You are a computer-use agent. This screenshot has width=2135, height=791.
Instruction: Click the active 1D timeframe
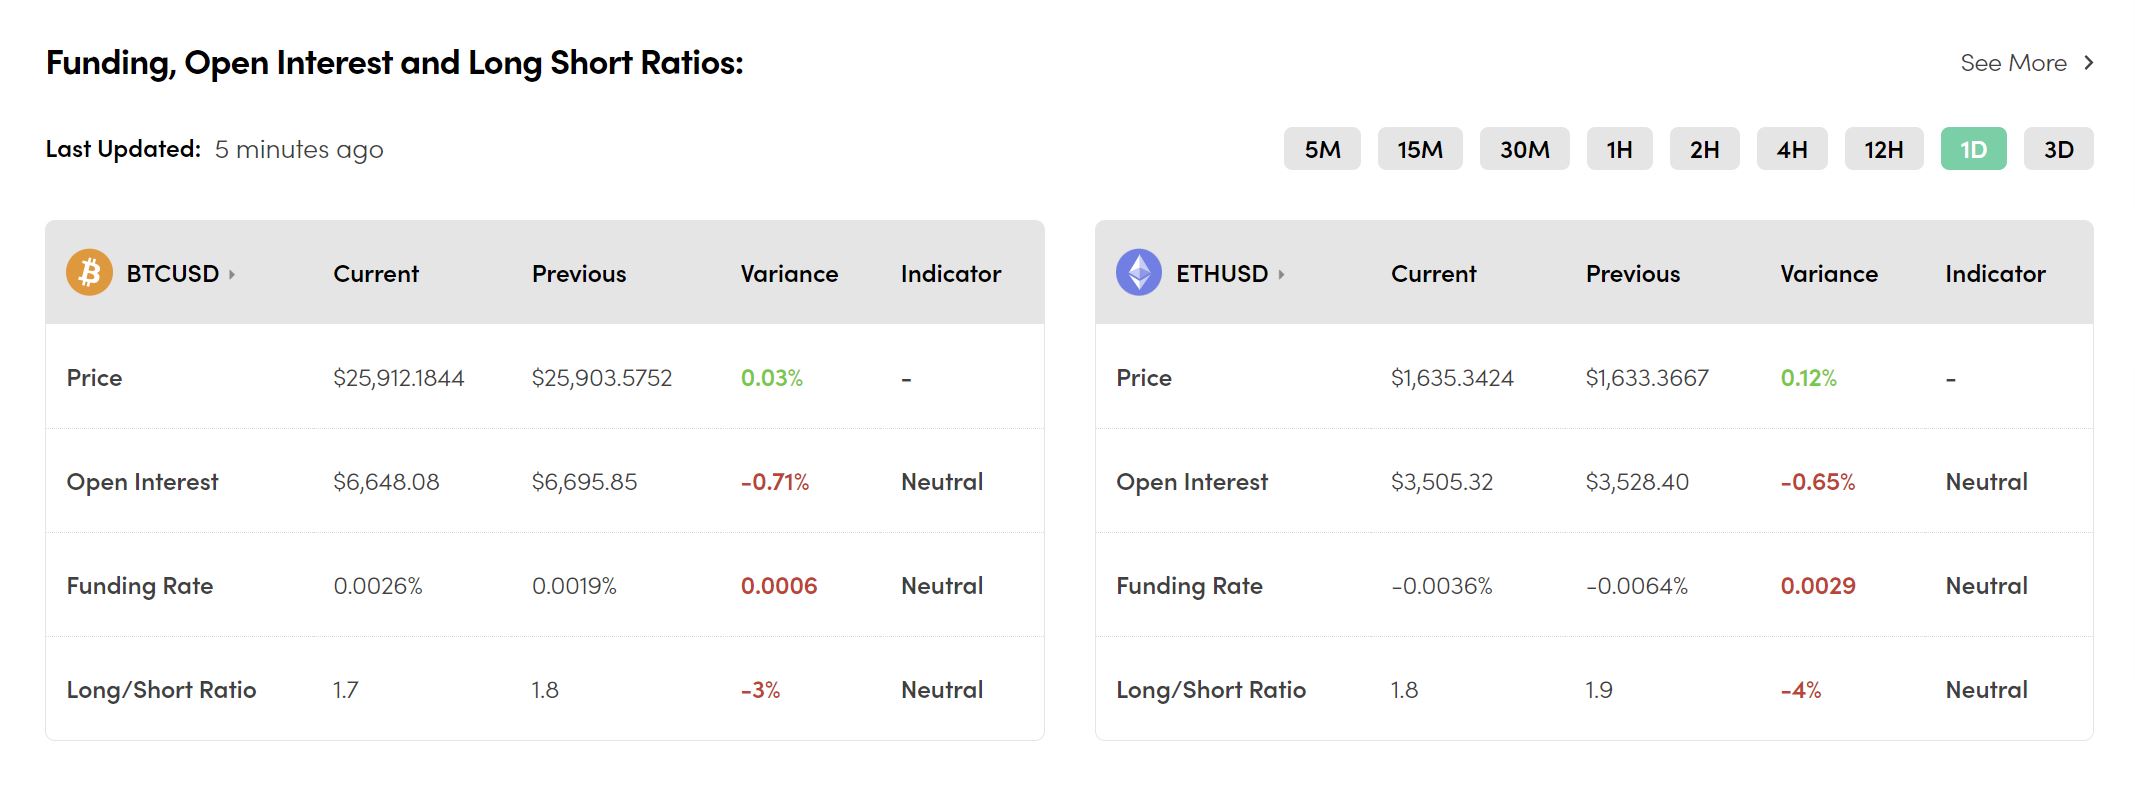pyautogui.click(x=1973, y=149)
